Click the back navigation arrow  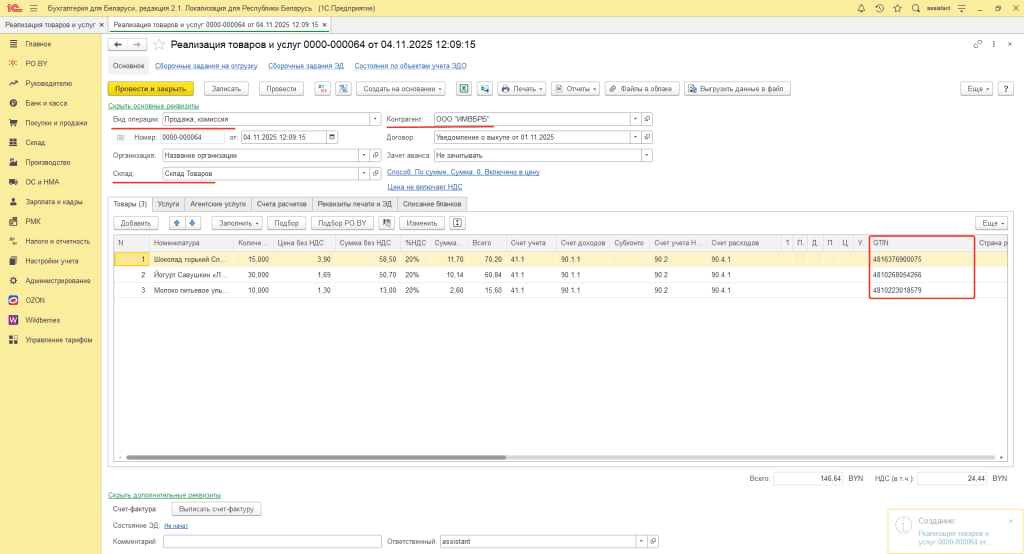[x=118, y=45]
